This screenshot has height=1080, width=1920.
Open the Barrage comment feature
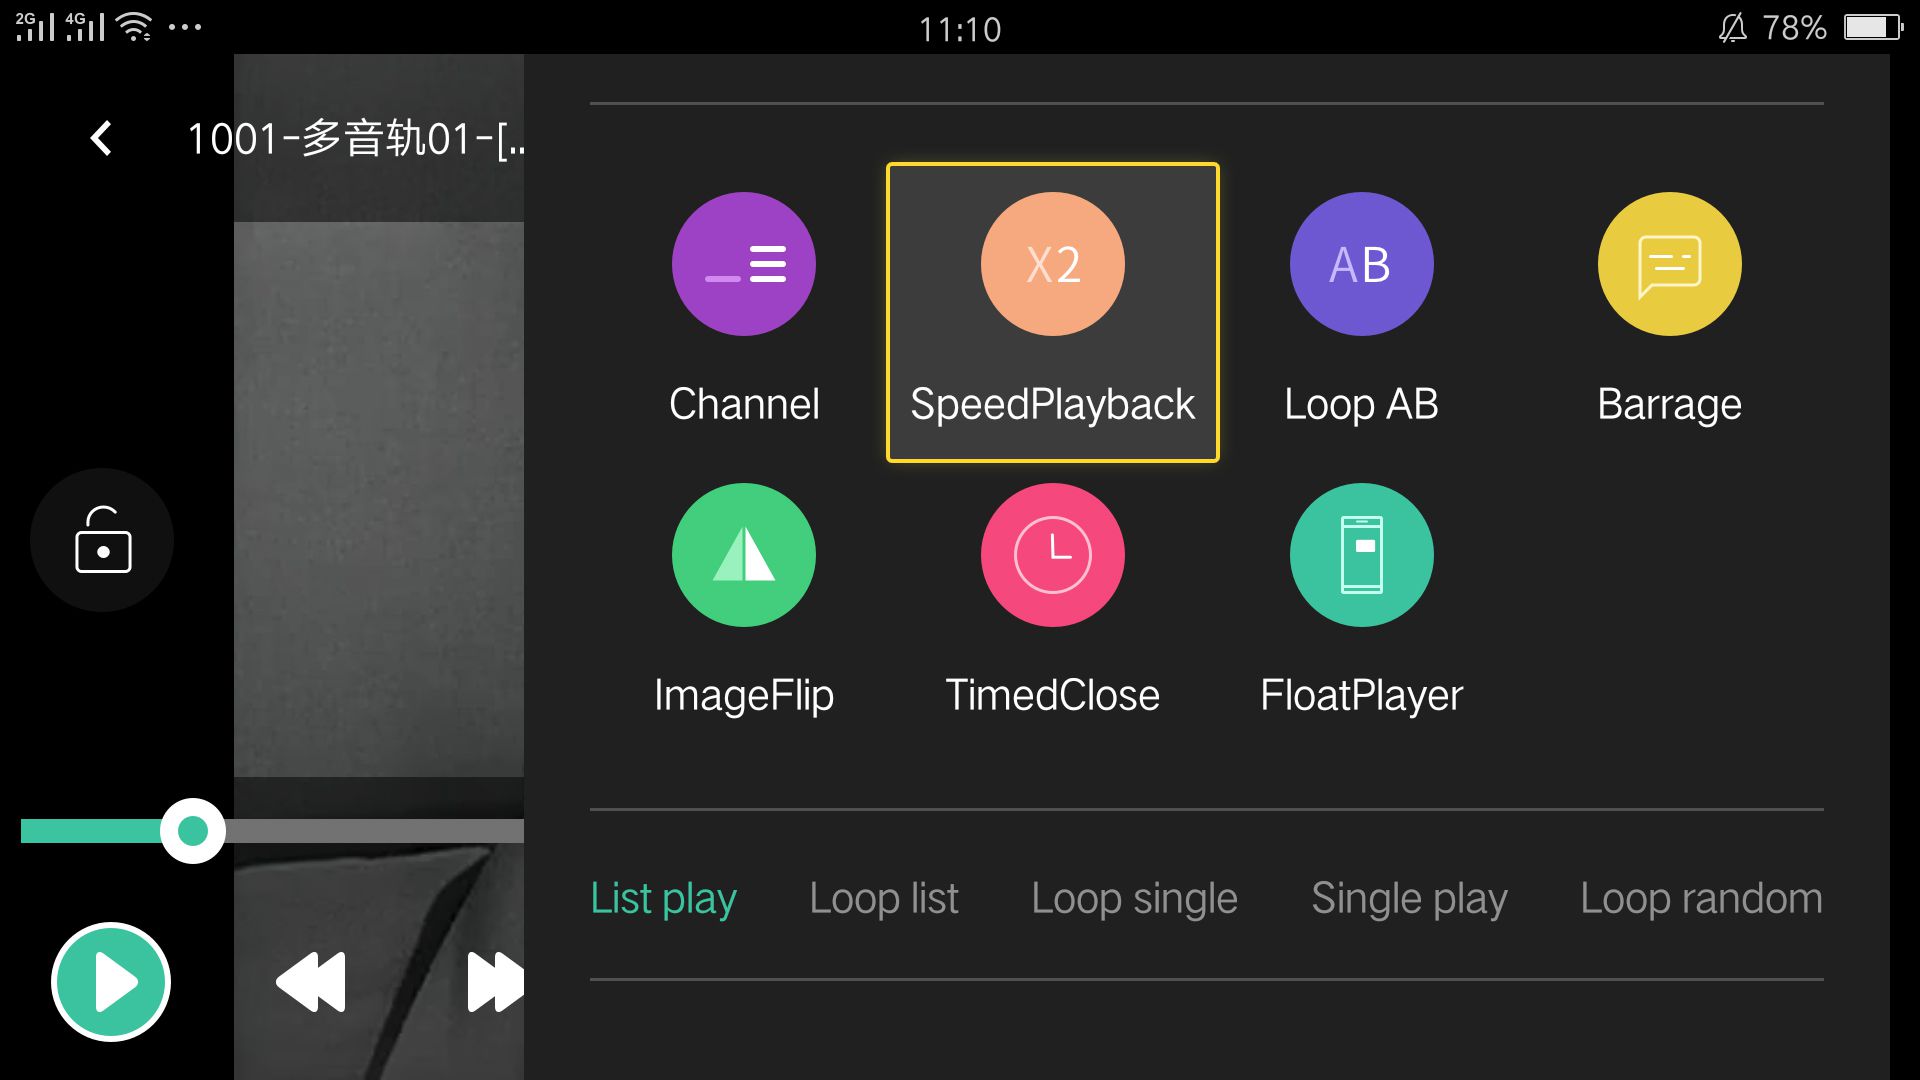1669,265
